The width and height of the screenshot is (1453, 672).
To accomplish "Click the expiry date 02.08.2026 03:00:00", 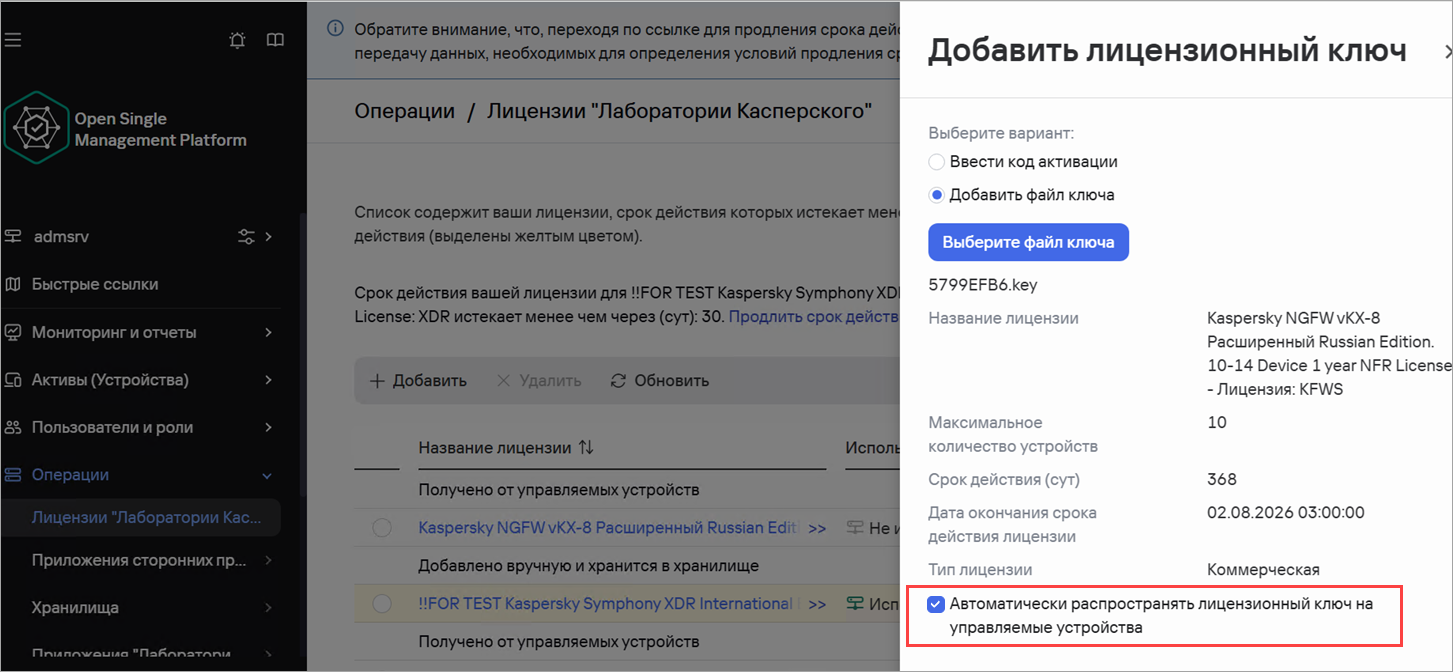I will tap(1286, 512).
